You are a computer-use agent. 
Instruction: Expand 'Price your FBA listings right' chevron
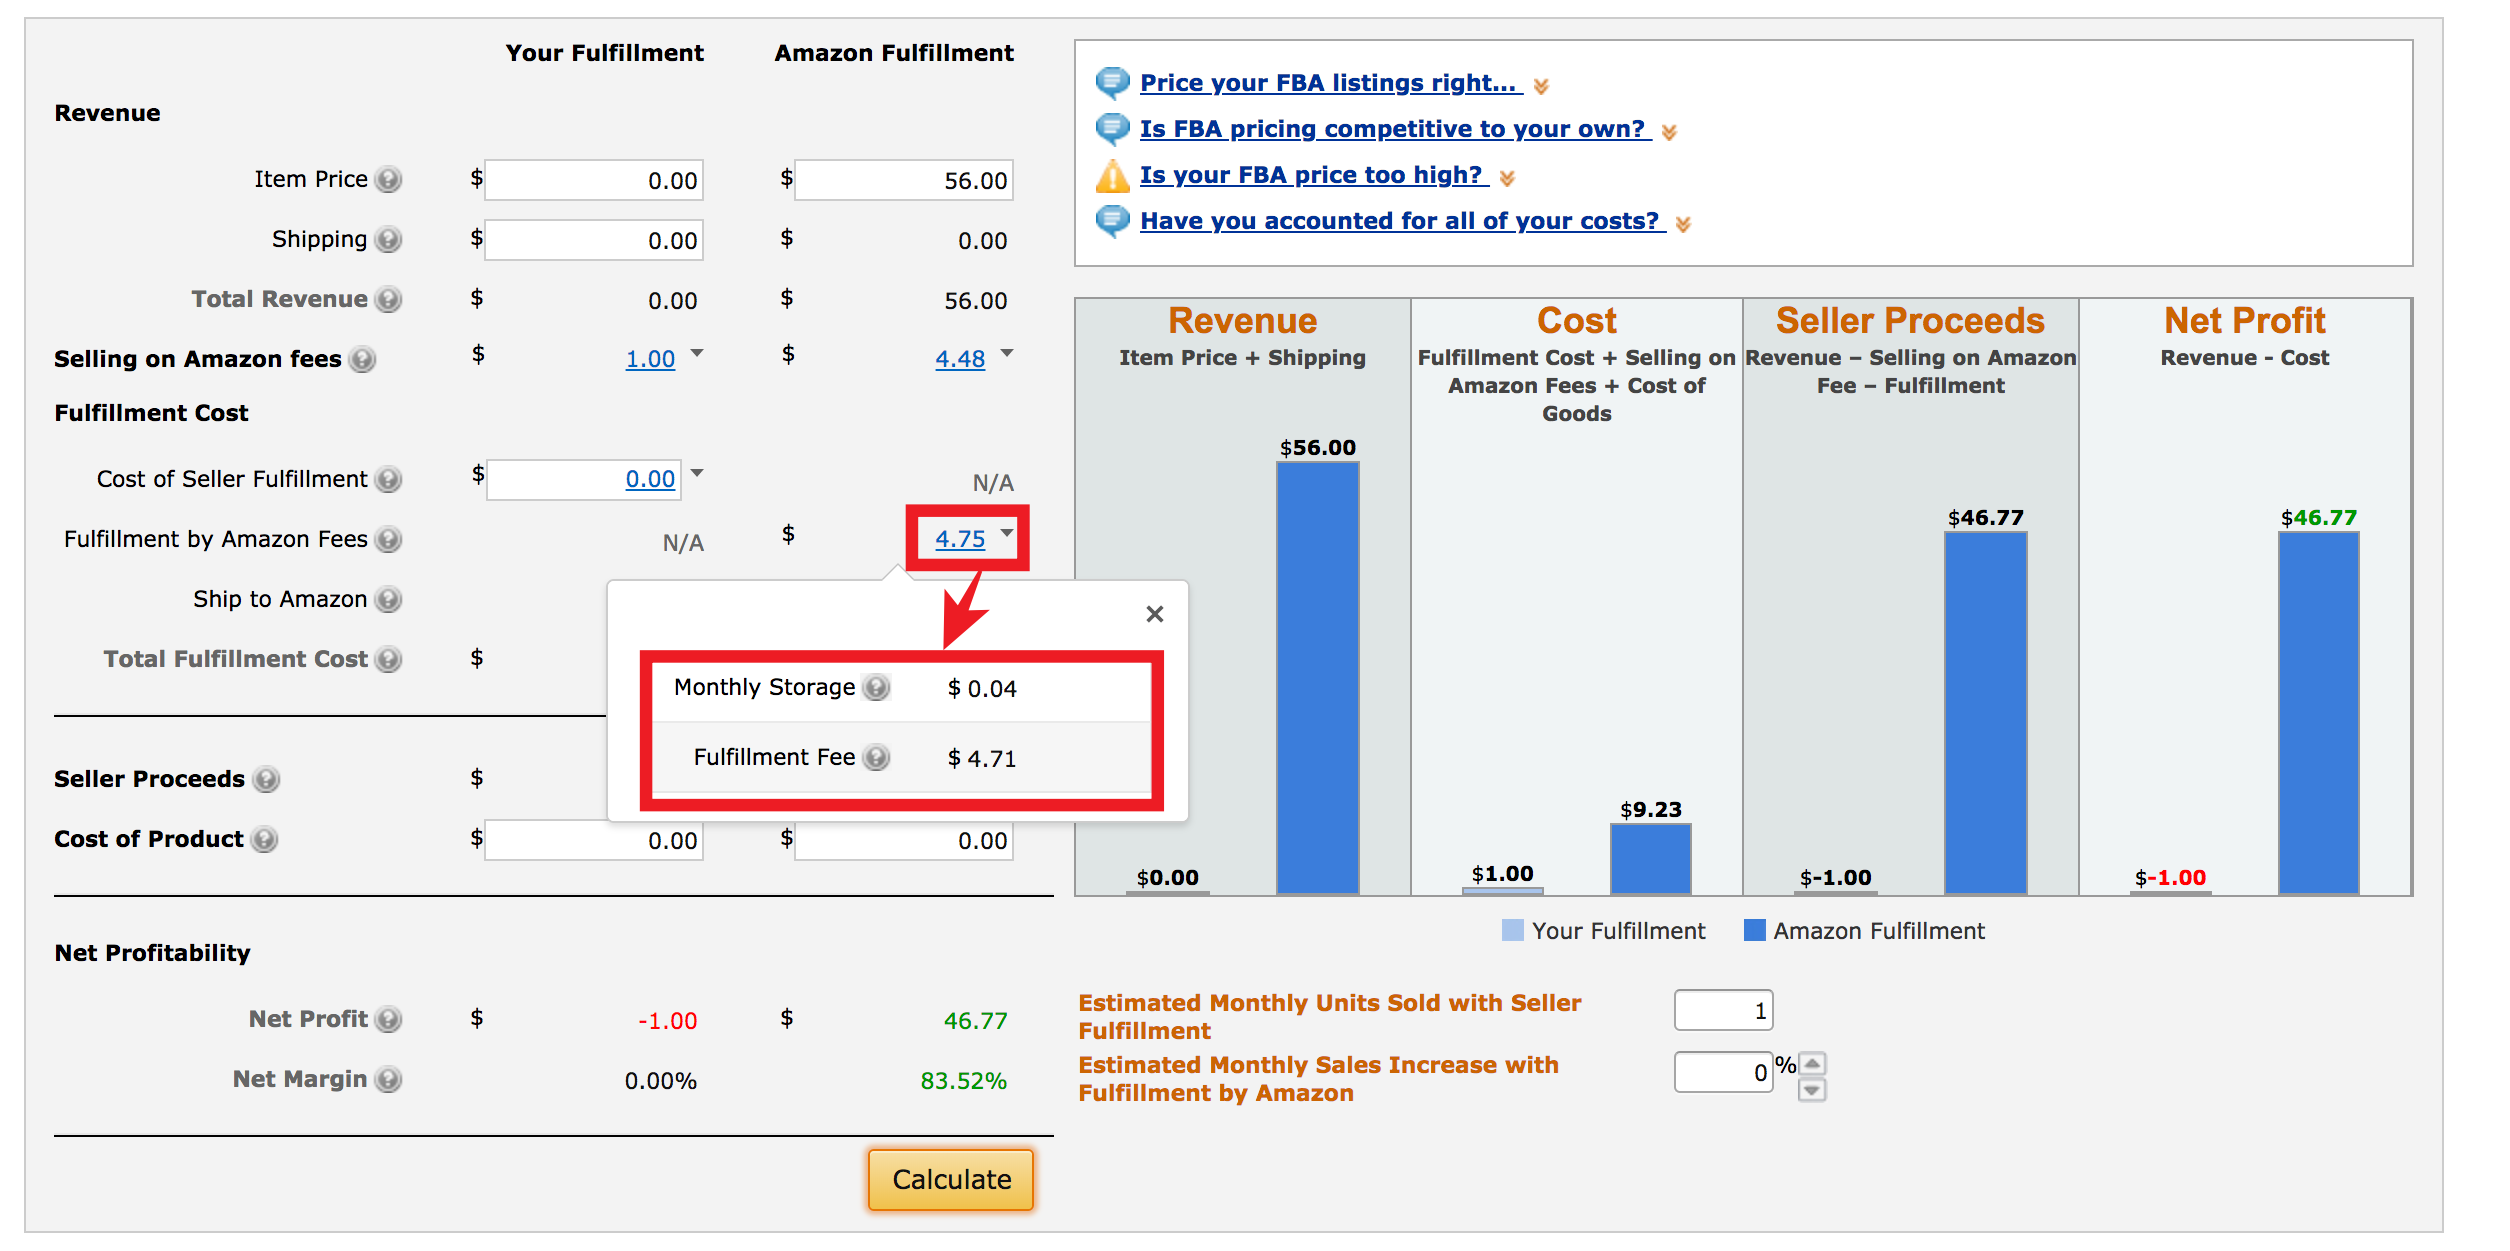[x=1541, y=87]
